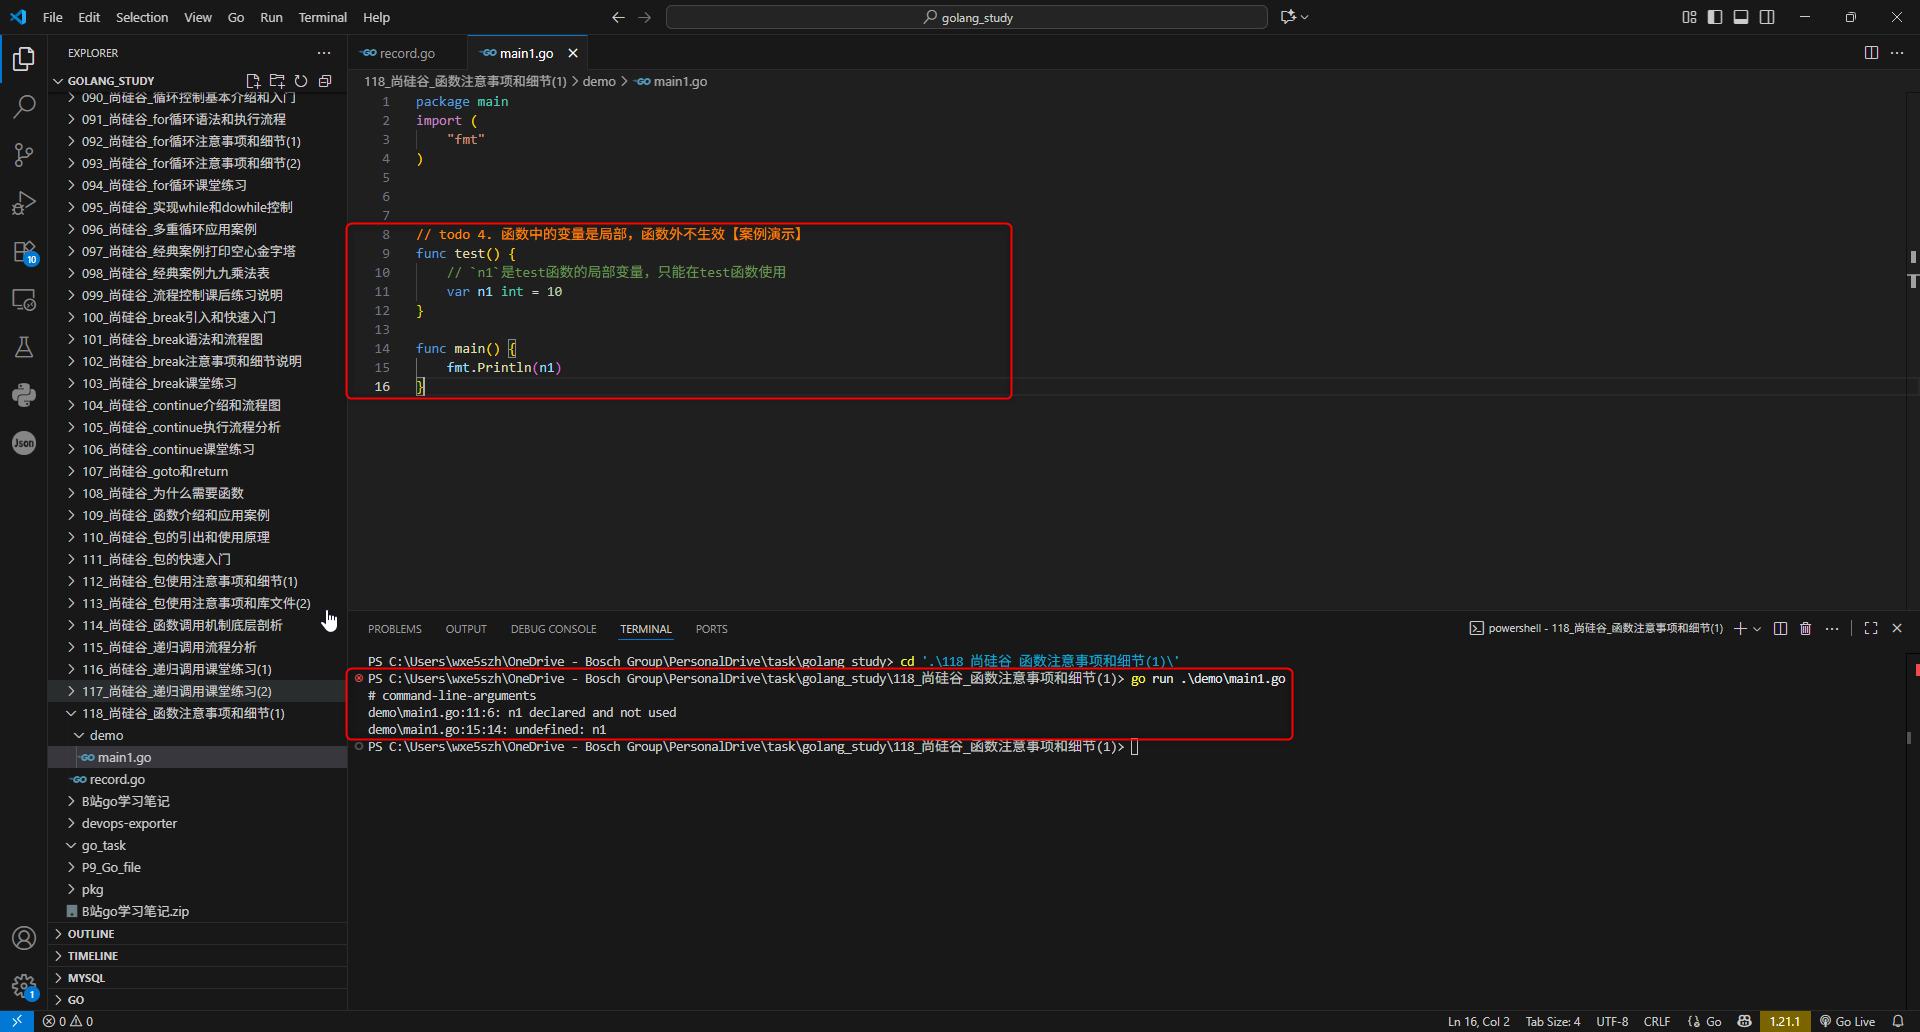This screenshot has width=1920, height=1032.
Task: Maximize the terminal panel size
Action: 1871,629
